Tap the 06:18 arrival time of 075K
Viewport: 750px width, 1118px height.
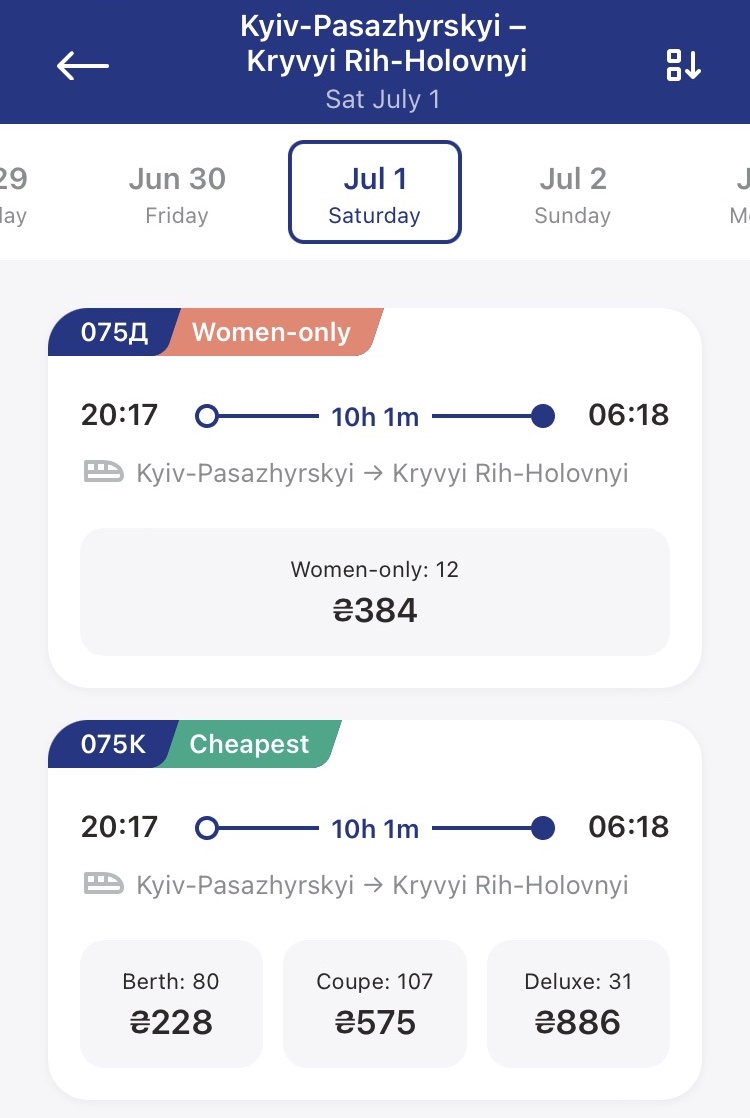pos(628,827)
